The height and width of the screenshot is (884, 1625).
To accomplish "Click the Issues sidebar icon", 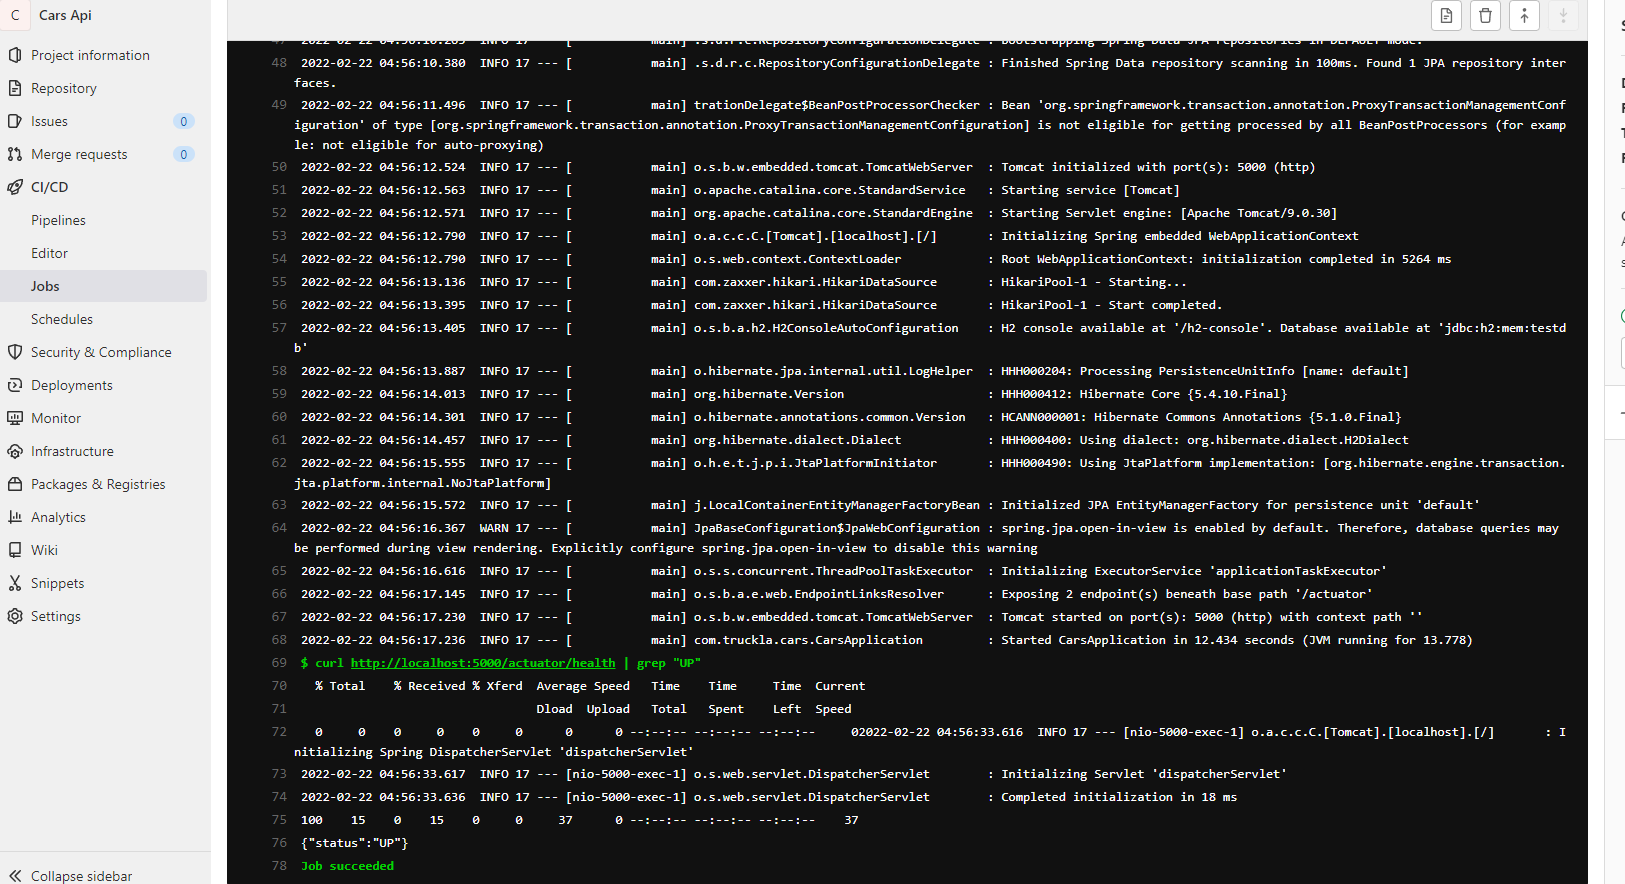I will point(15,121).
